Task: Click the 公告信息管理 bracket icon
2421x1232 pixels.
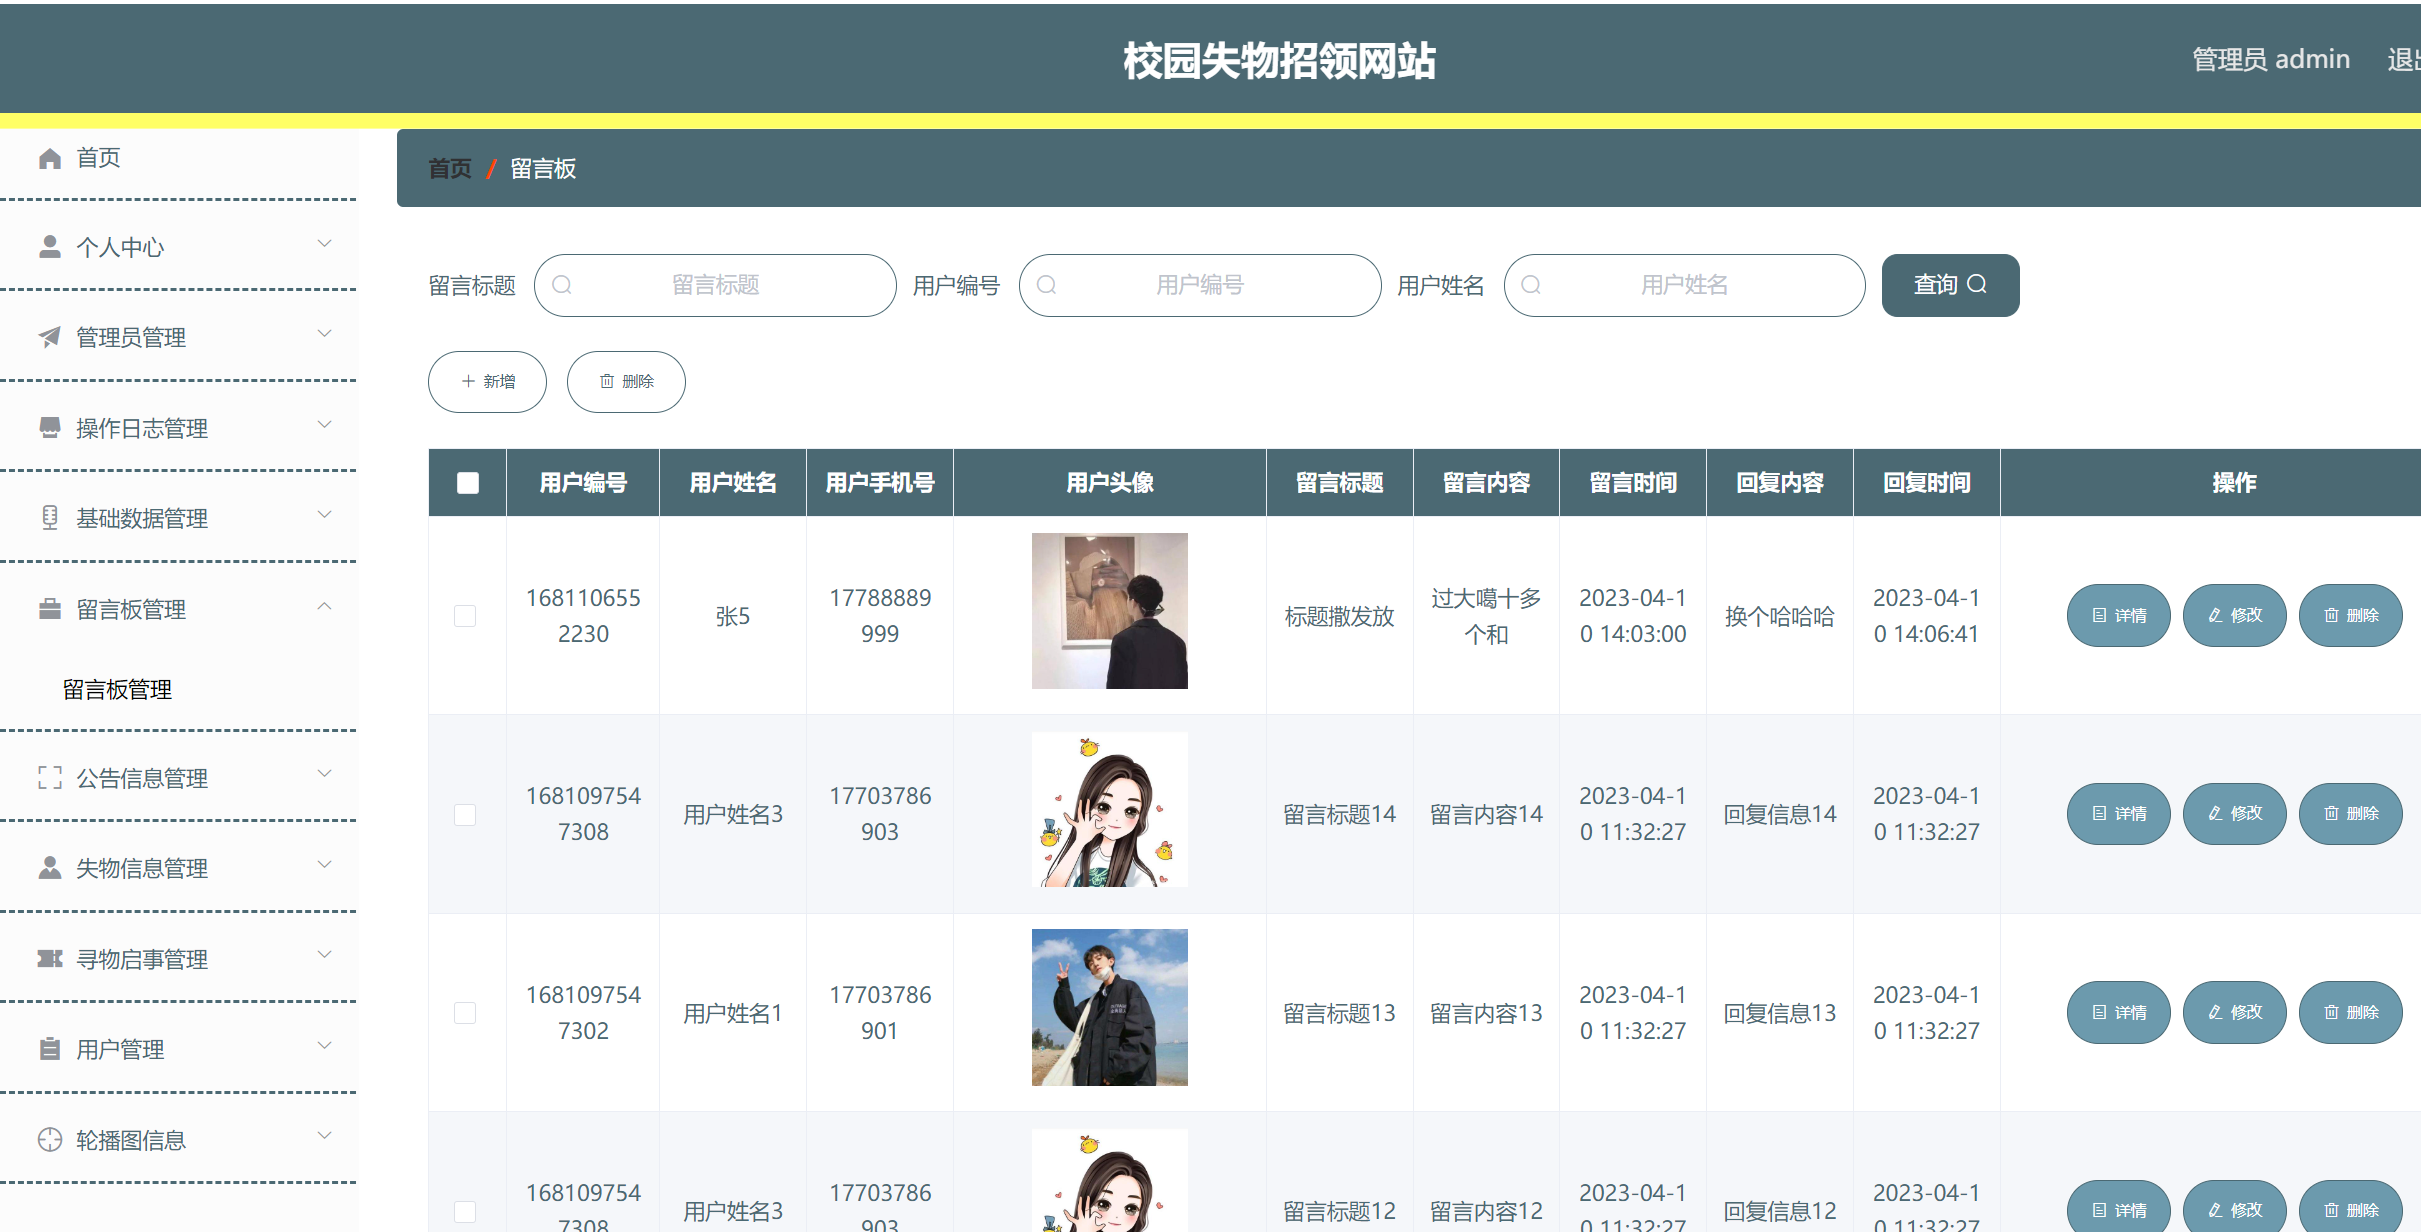Action: pos(49,777)
